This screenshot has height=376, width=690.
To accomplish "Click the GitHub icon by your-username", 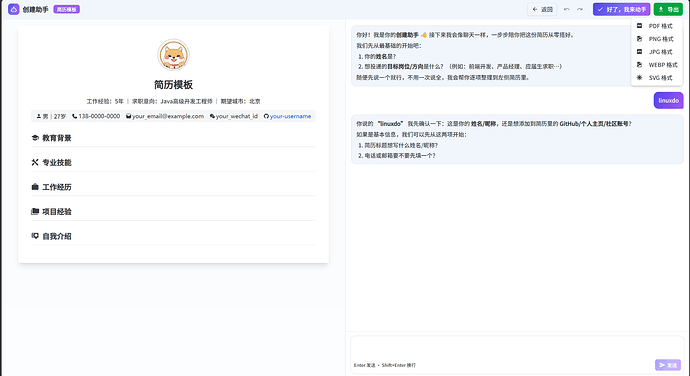I will pyautogui.click(x=266, y=116).
